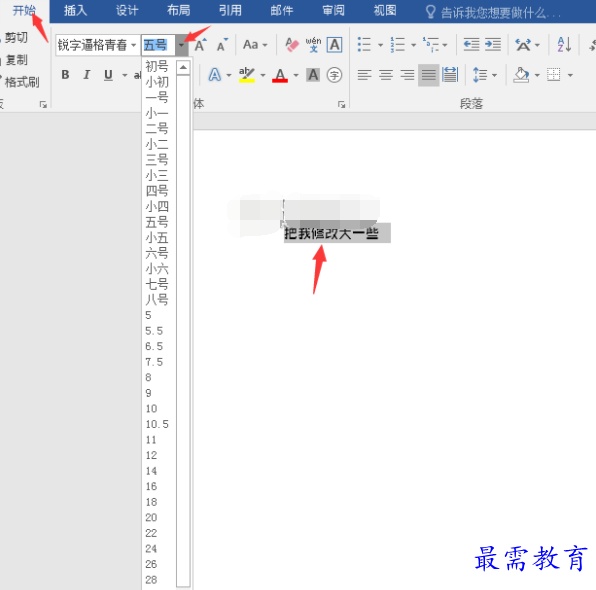Increase paragraph indent
The width and height of the screenshot is (596, 590).
(x=493, y=44)
